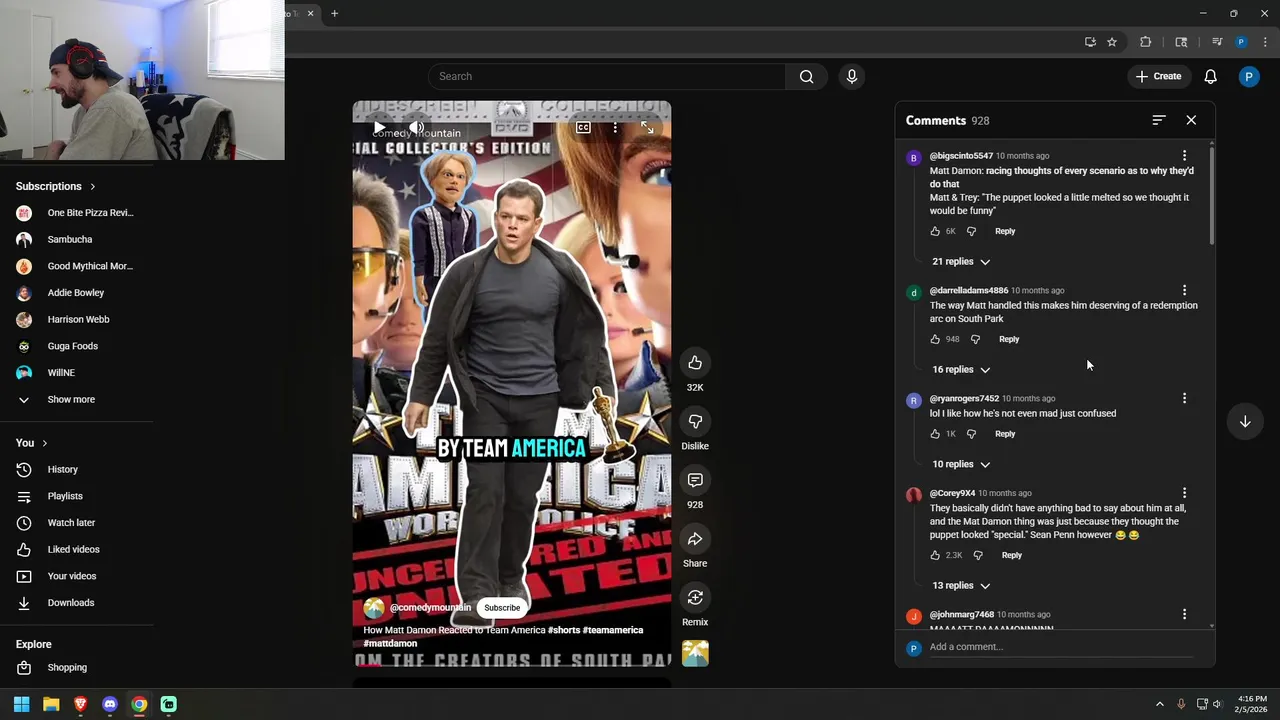Open the account avatar menu
1280x720 pixels.
[1249, 76]
